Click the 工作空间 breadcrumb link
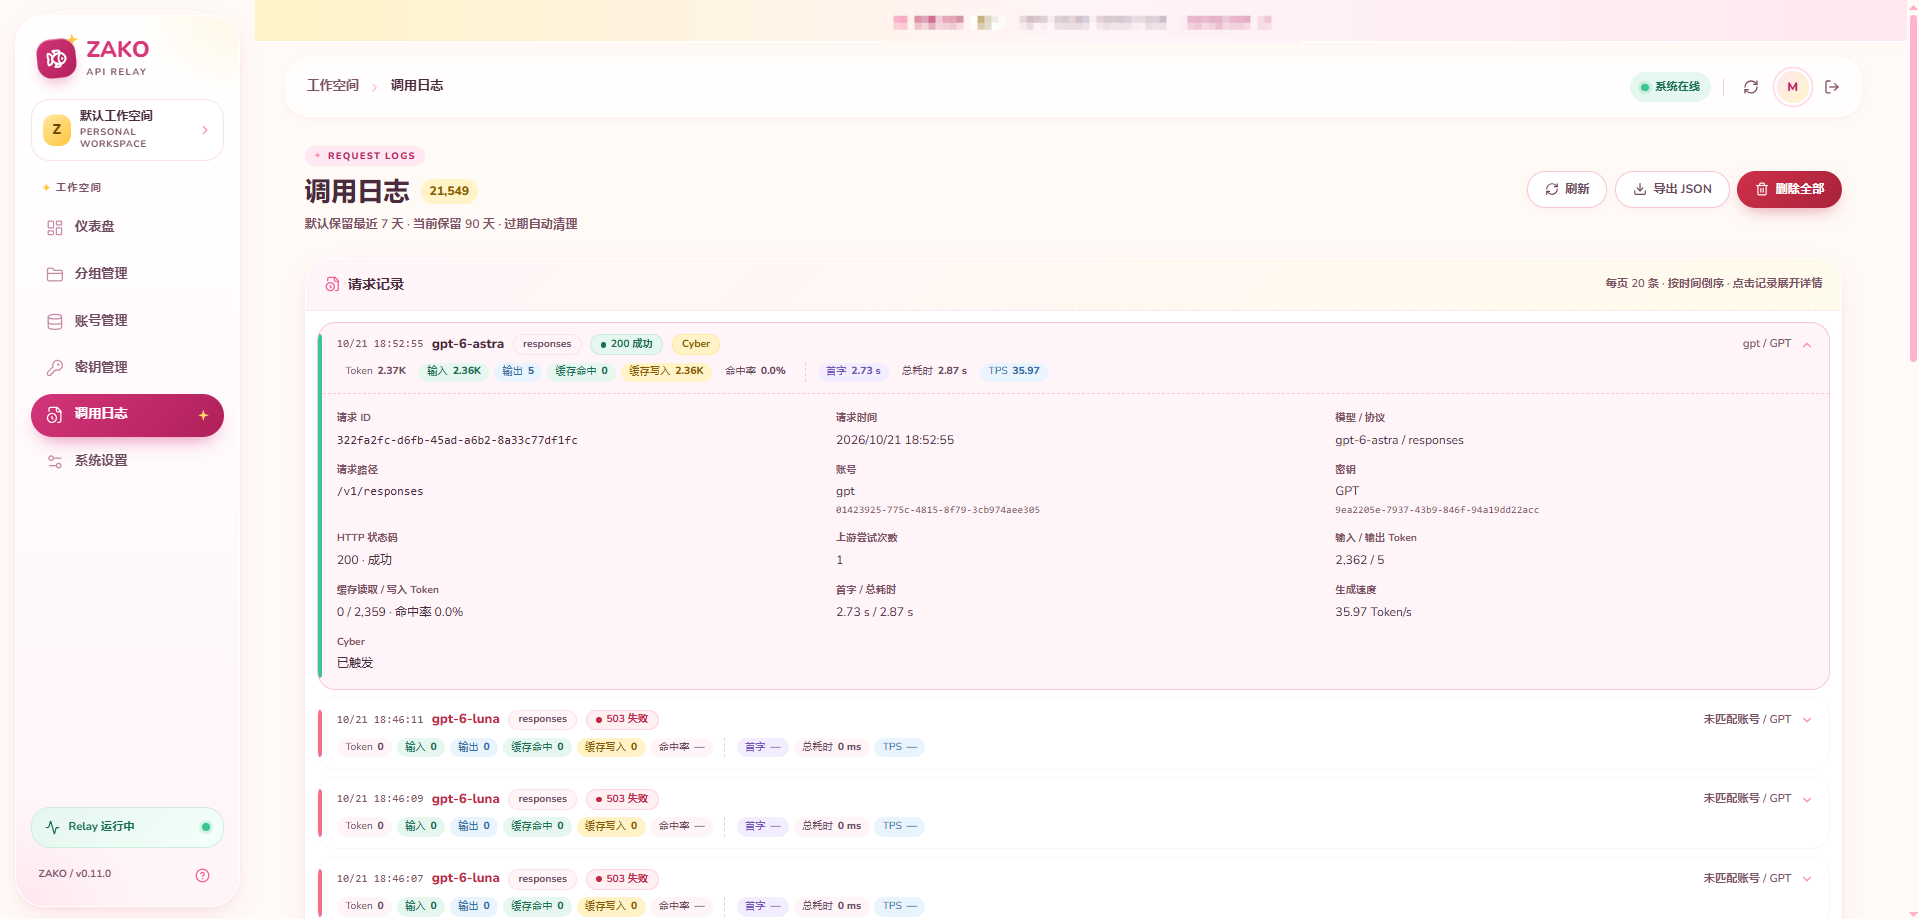This screenshot has height=919, width=1919. click(x=333, y=86)
